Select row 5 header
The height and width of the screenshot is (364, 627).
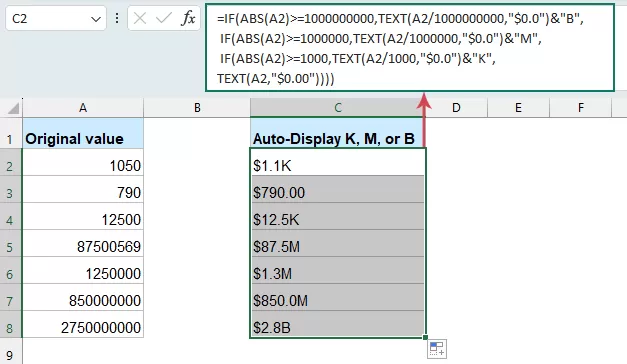[10, 243]
